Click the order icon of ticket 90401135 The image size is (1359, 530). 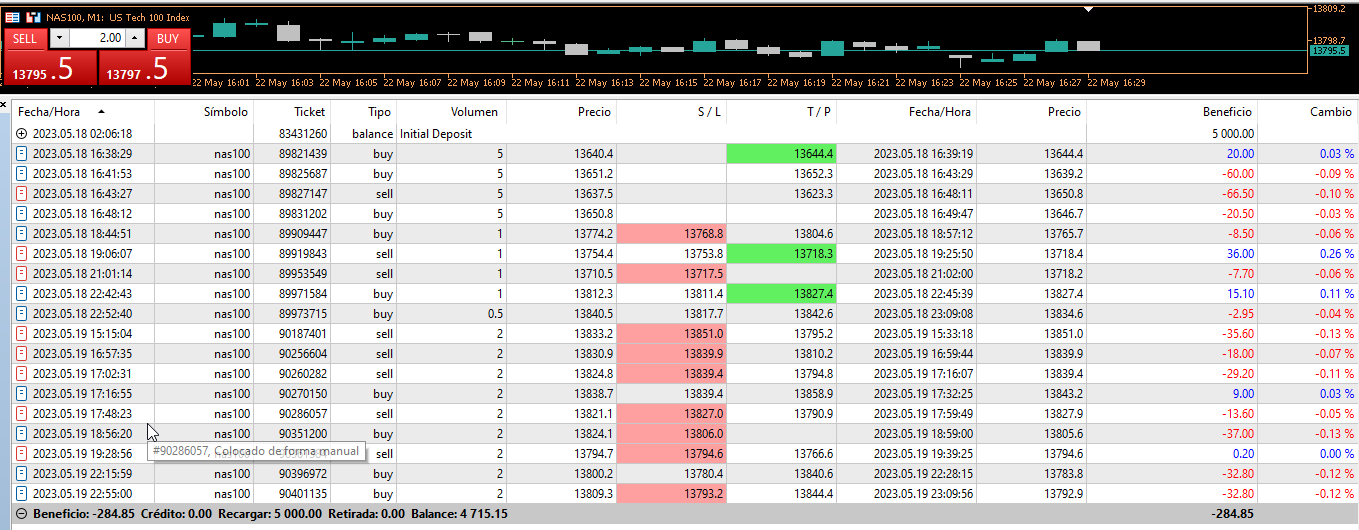pos(22,493)
